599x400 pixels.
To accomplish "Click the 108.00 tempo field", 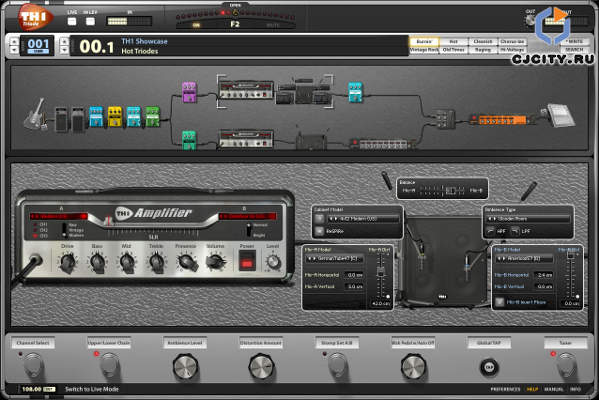I will point(32,389).
